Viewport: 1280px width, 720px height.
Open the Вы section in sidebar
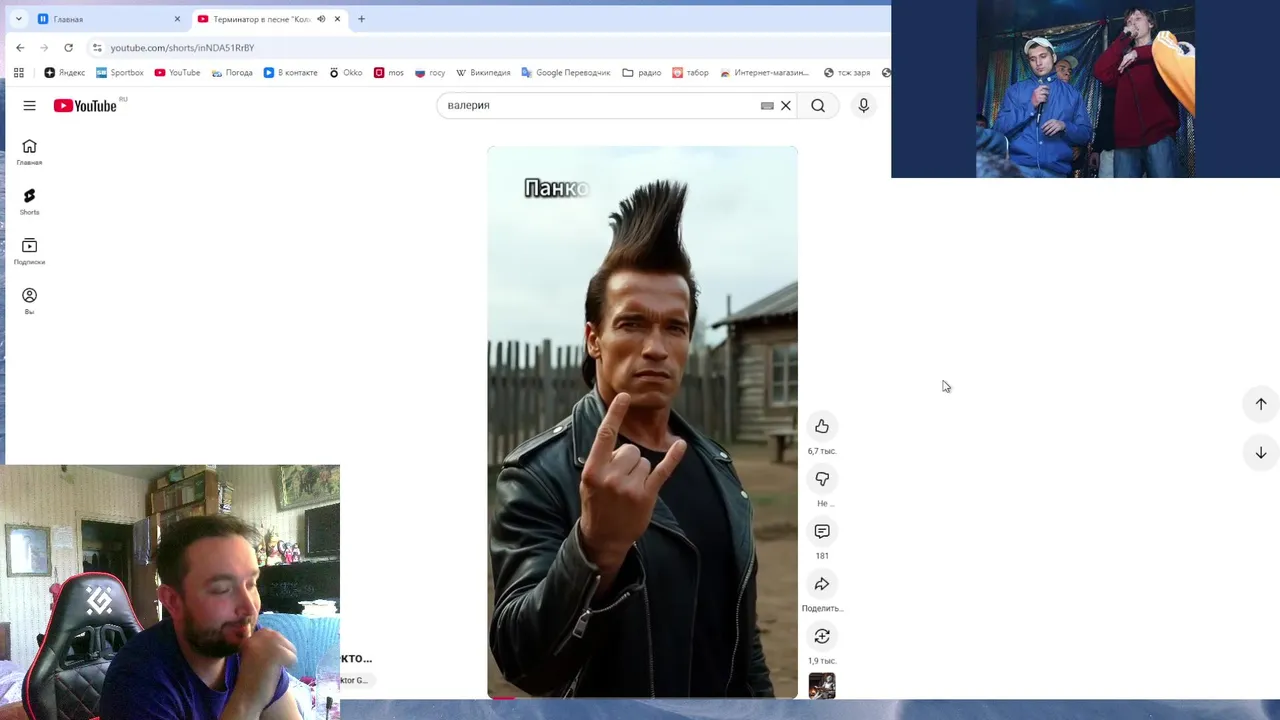pos(29,302)
